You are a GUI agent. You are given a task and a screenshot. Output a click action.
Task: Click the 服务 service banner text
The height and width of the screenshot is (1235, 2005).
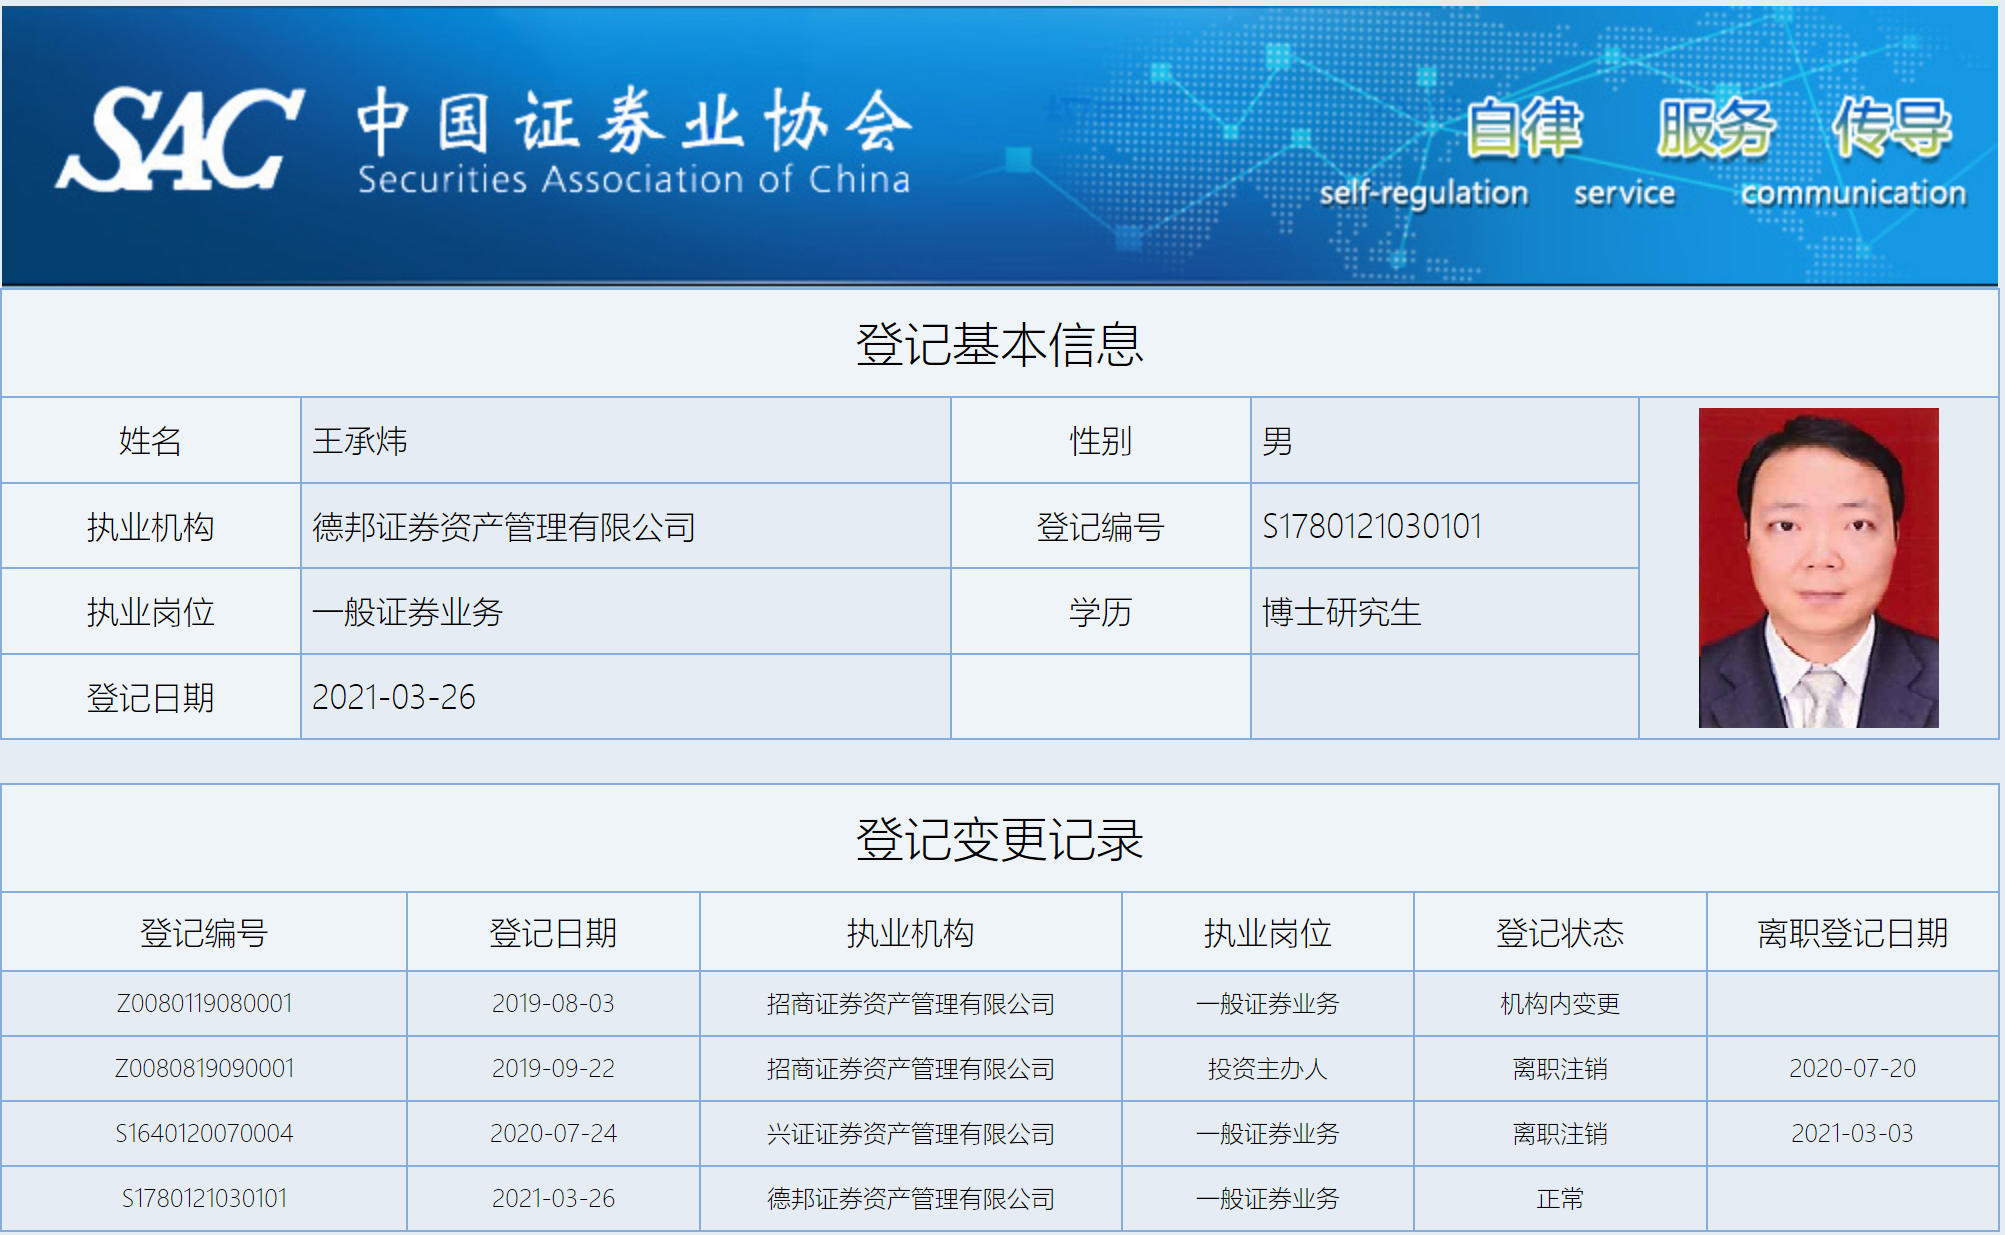(1715, 130)
